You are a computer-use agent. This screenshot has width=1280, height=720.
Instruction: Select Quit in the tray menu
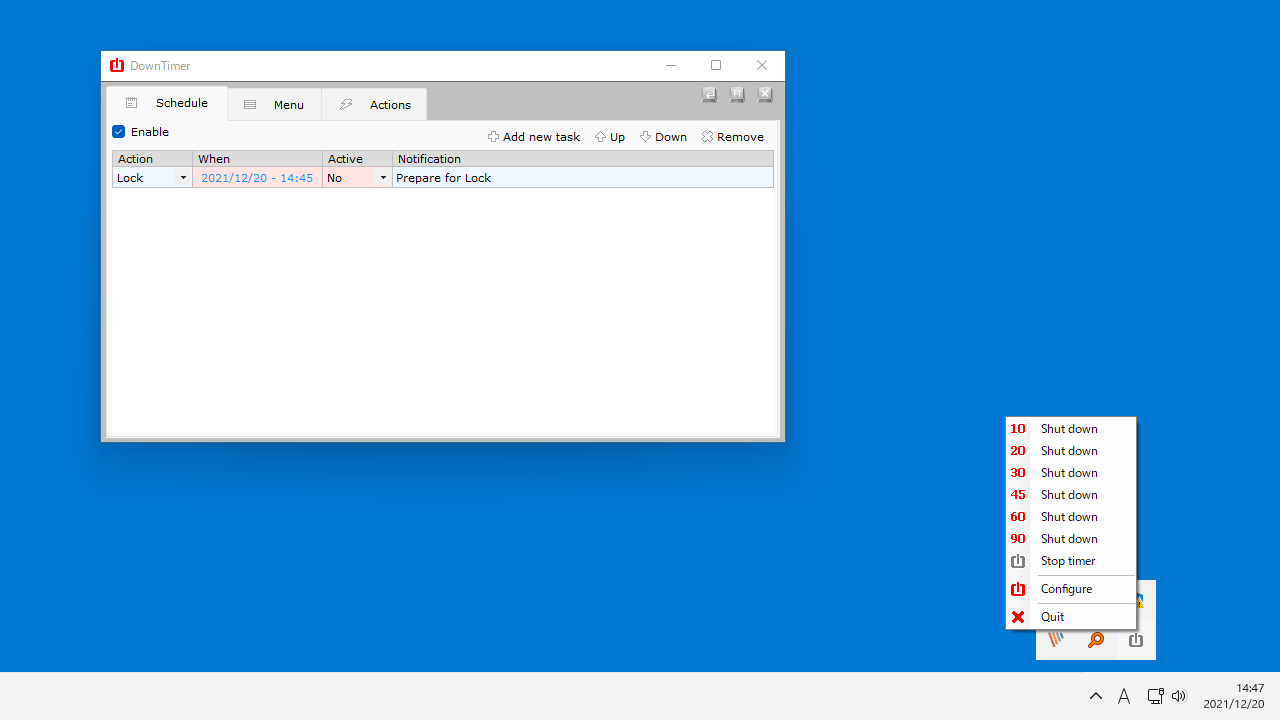coord(1071,617)
